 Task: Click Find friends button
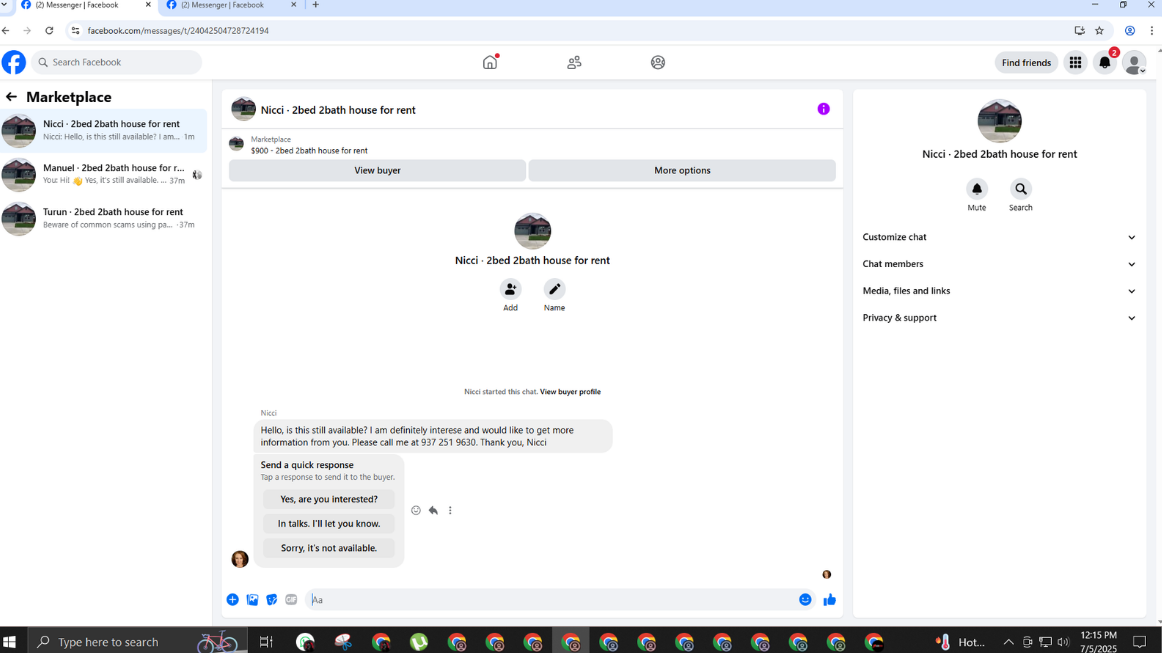[1026, 63]
